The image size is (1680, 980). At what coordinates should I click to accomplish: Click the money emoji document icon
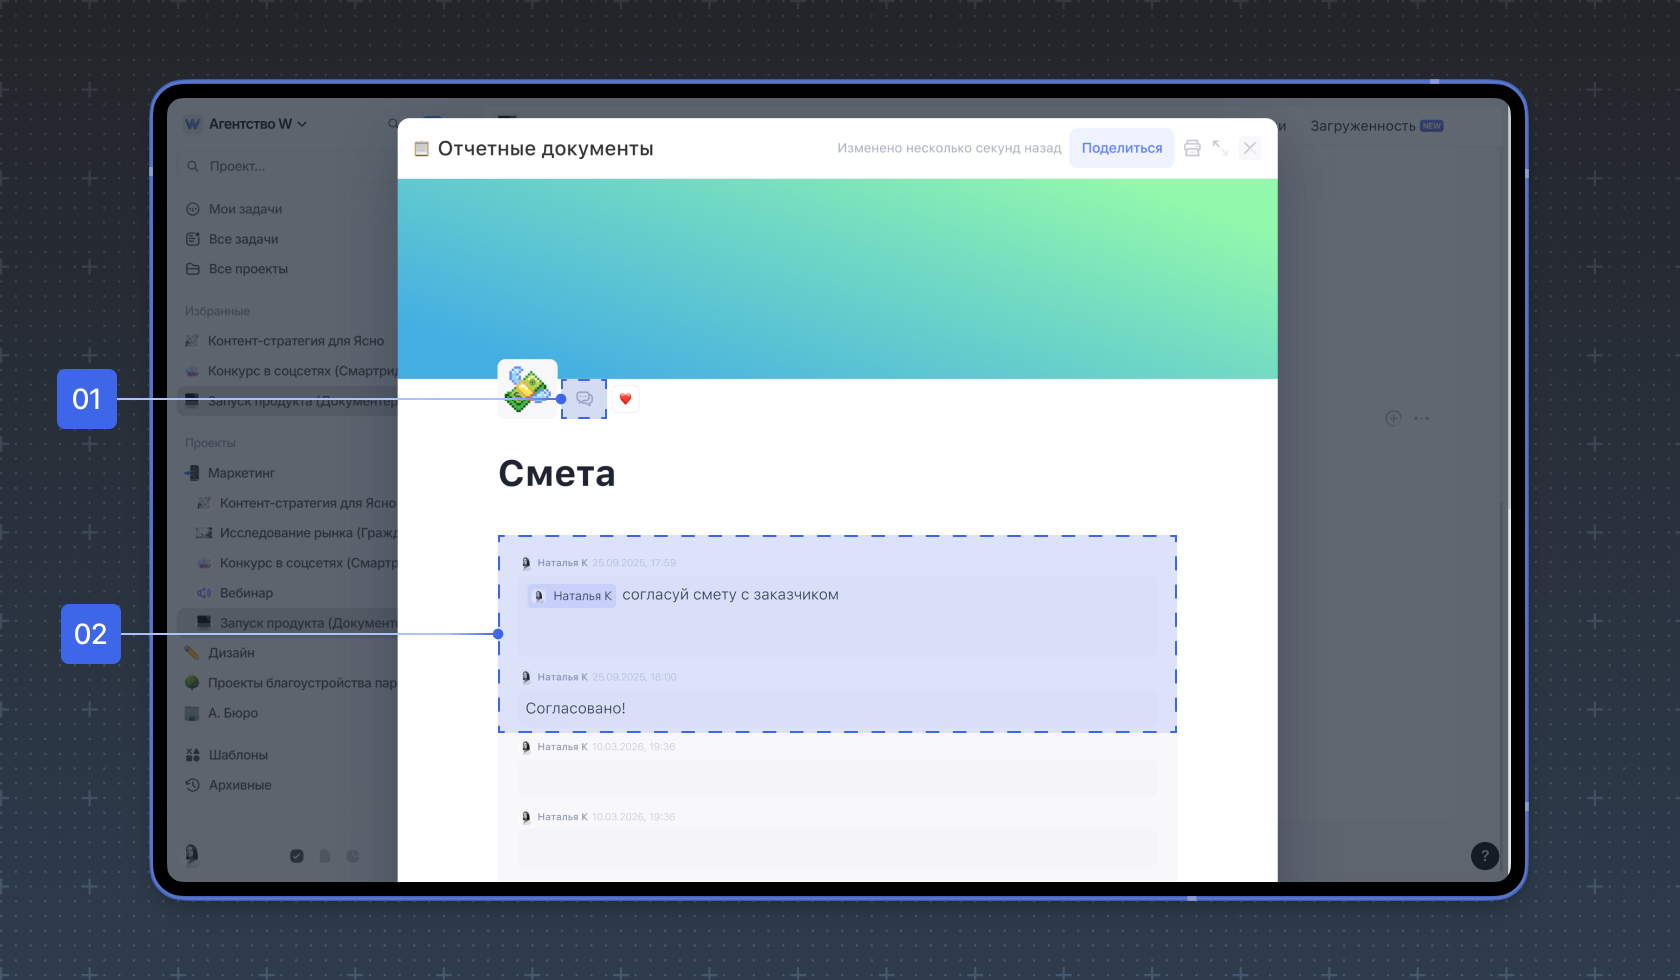coord(527,388)
